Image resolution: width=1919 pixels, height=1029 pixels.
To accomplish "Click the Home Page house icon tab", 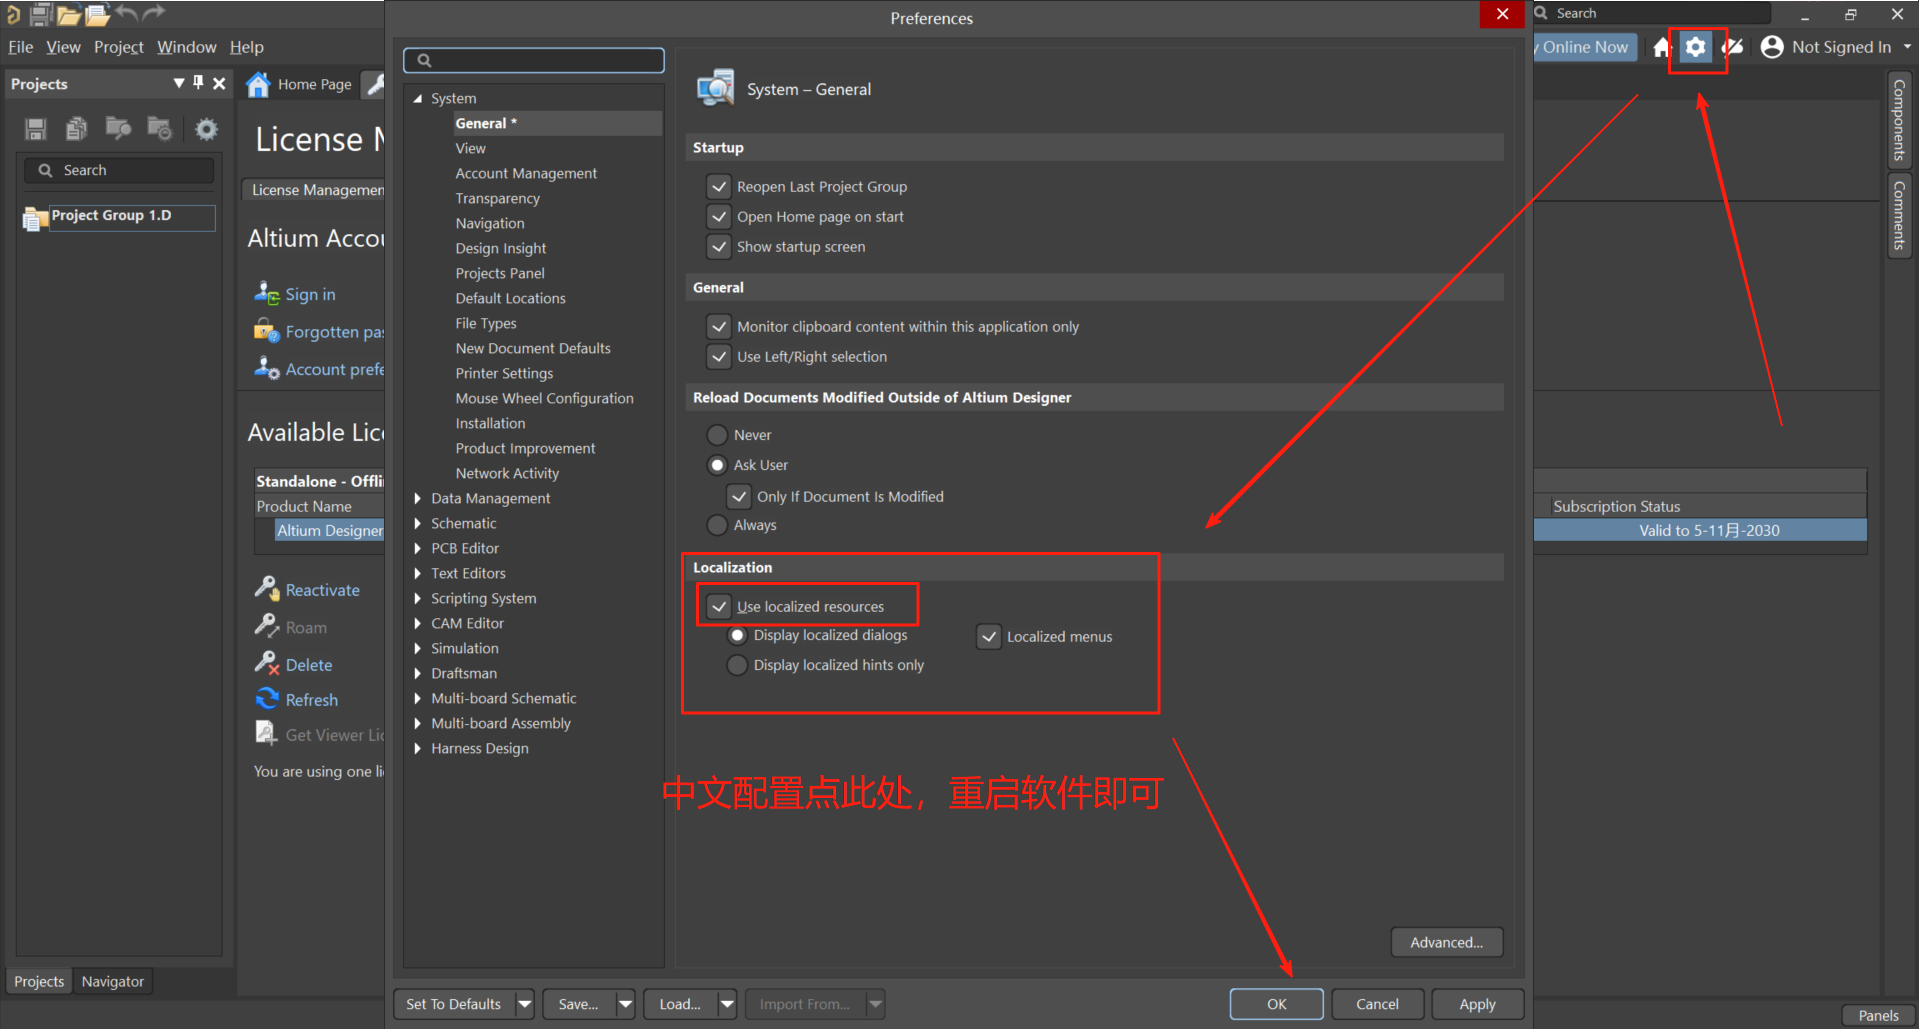I will click(x=258, y=84).
